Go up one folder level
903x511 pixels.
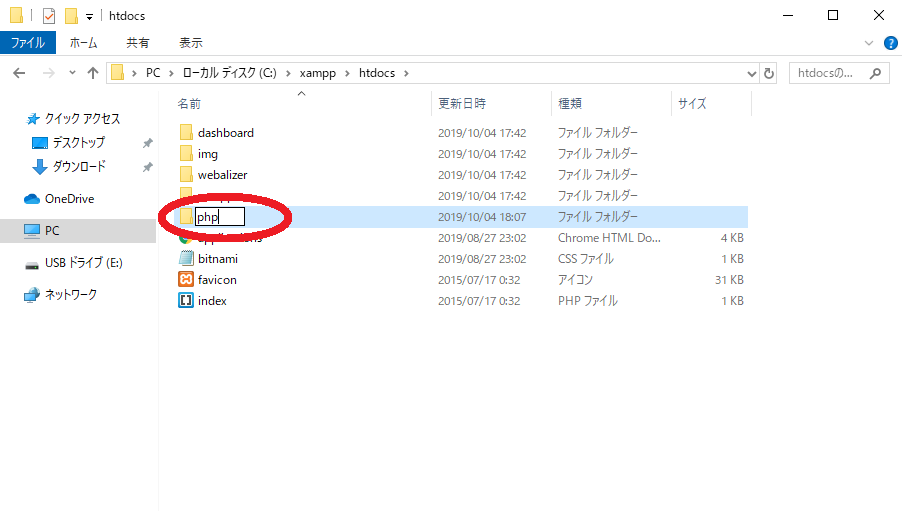(x=93, y=73)
